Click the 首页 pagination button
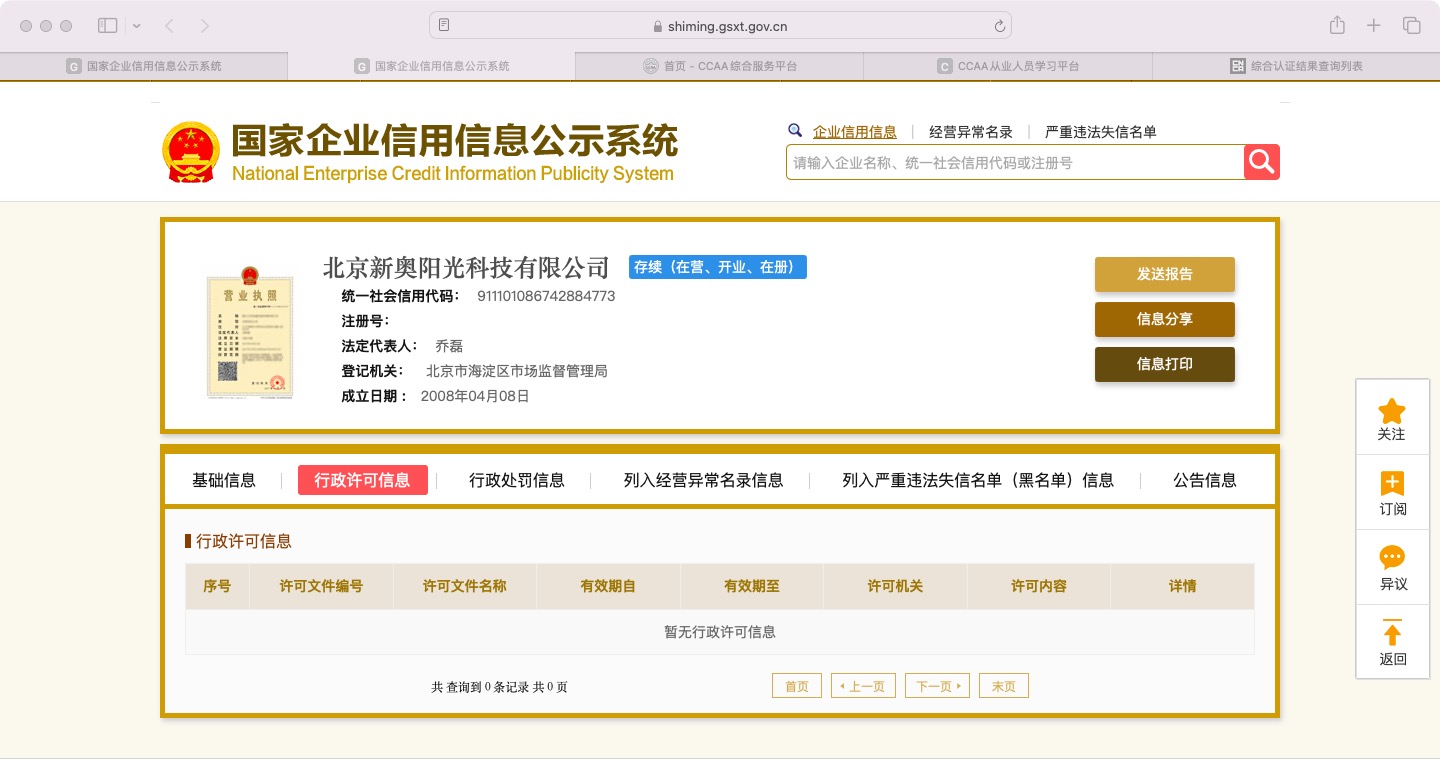Image resolution: width=1440 pixels, height=779 pixels. pyautogui.click(x=797, y=686)
